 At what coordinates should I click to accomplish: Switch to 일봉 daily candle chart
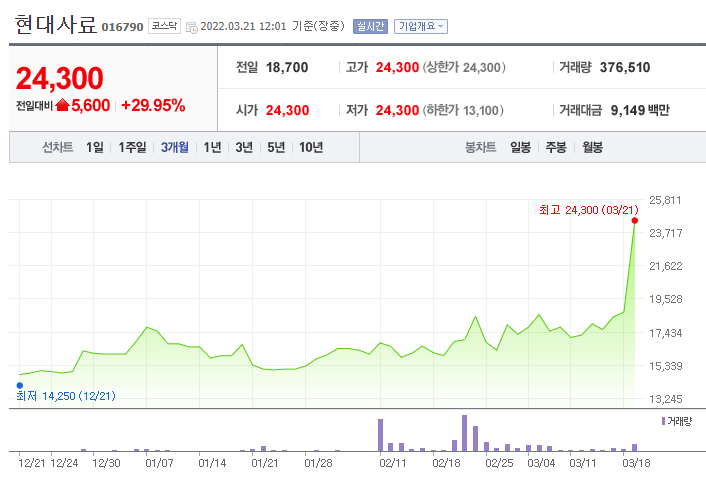click(520, 147)
